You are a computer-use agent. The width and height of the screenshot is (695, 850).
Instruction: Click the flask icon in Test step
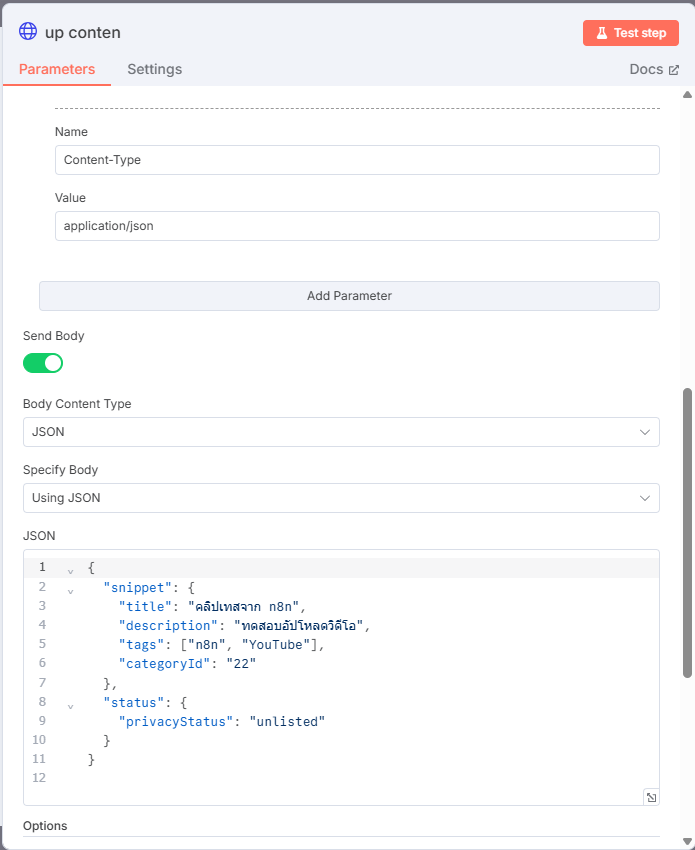pos(602,33)
